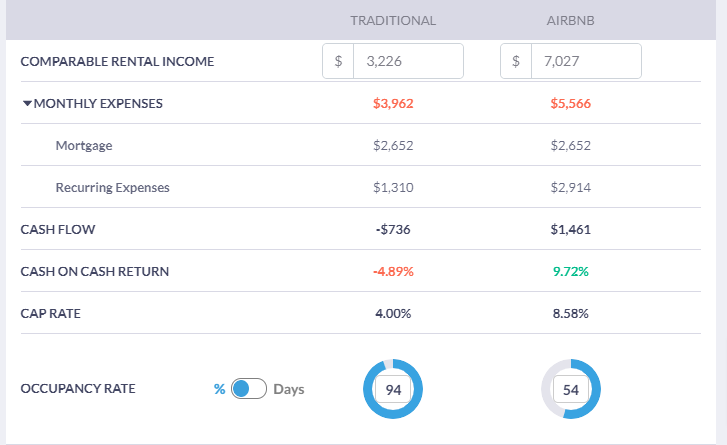Viewport: 727px width, 445px height.
Task: Choose the % label beside the switch
Action: click(219, 389)
